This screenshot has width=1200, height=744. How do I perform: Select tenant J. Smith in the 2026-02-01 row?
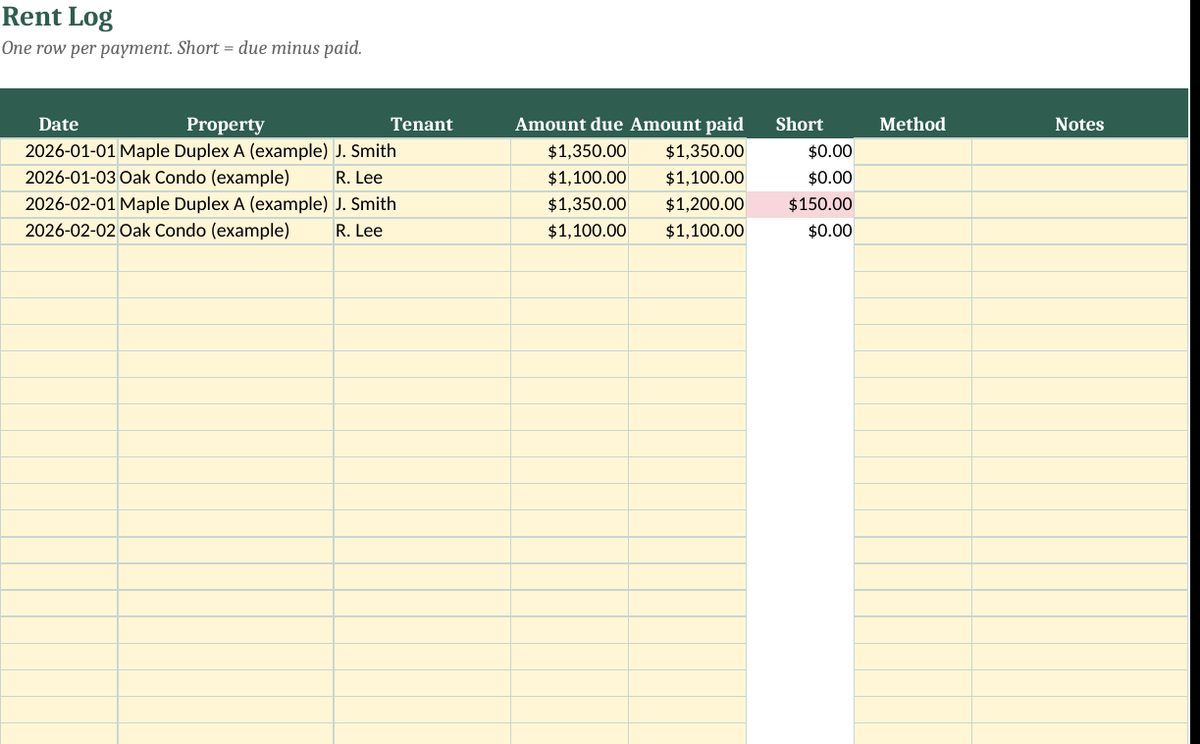coord(422,204)
